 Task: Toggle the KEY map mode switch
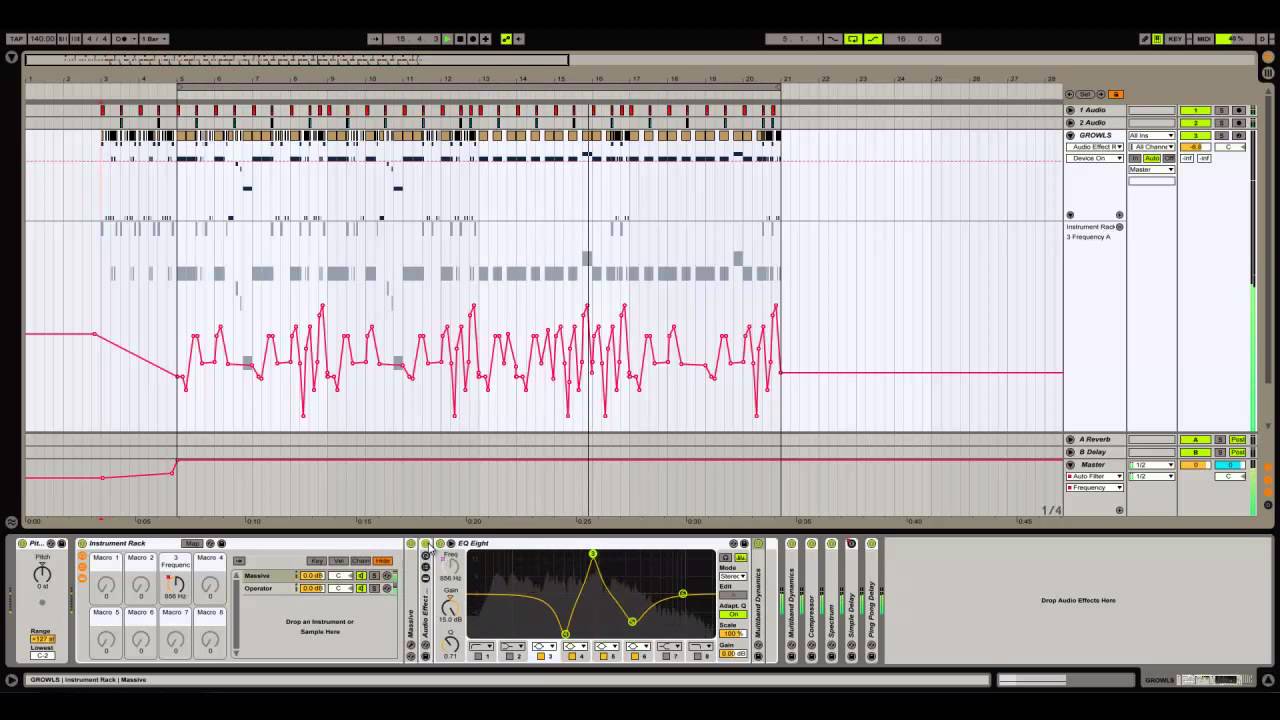(x=1176, y=39)
